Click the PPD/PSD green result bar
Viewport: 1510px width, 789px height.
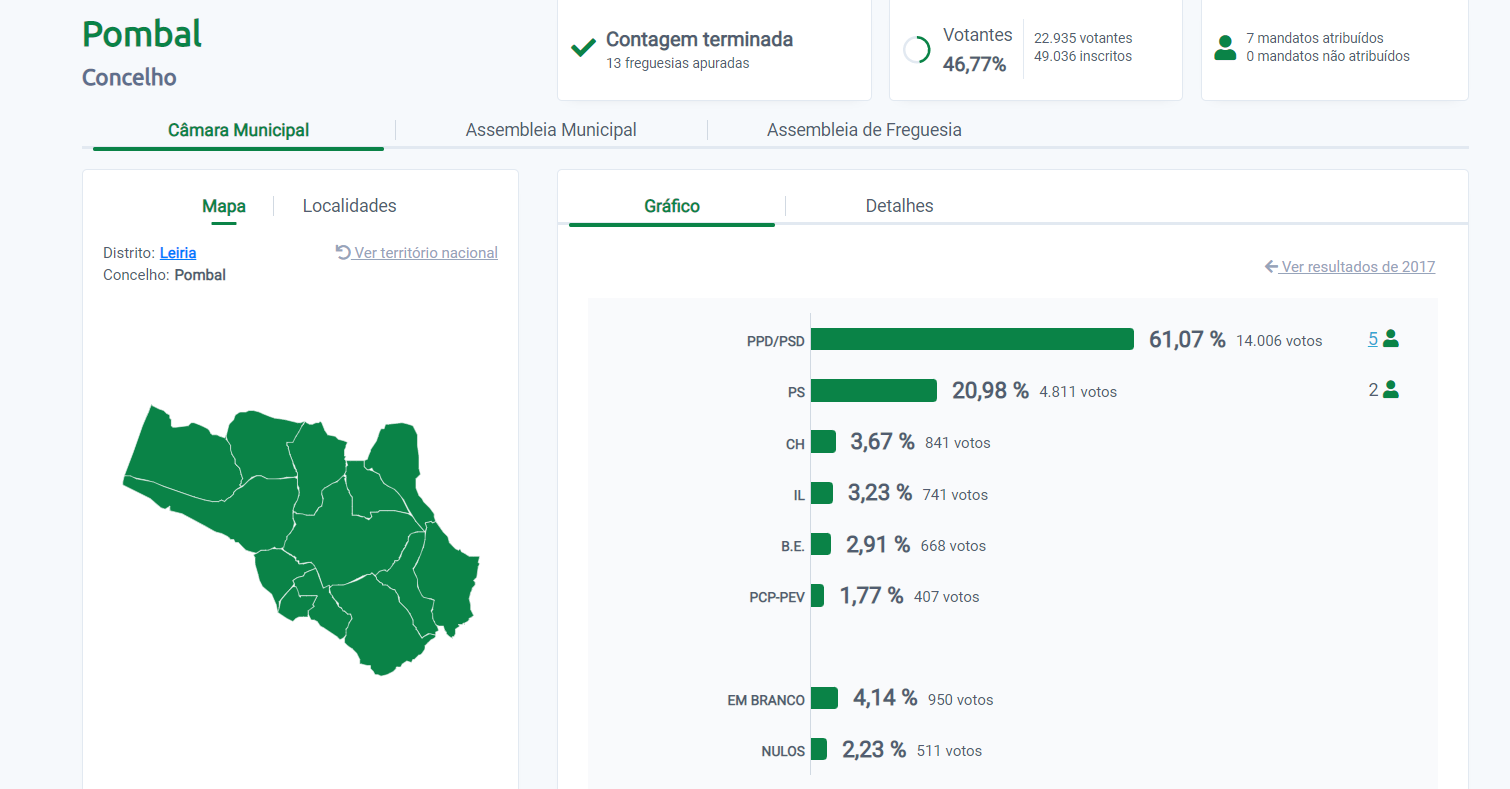coord(971,339)
